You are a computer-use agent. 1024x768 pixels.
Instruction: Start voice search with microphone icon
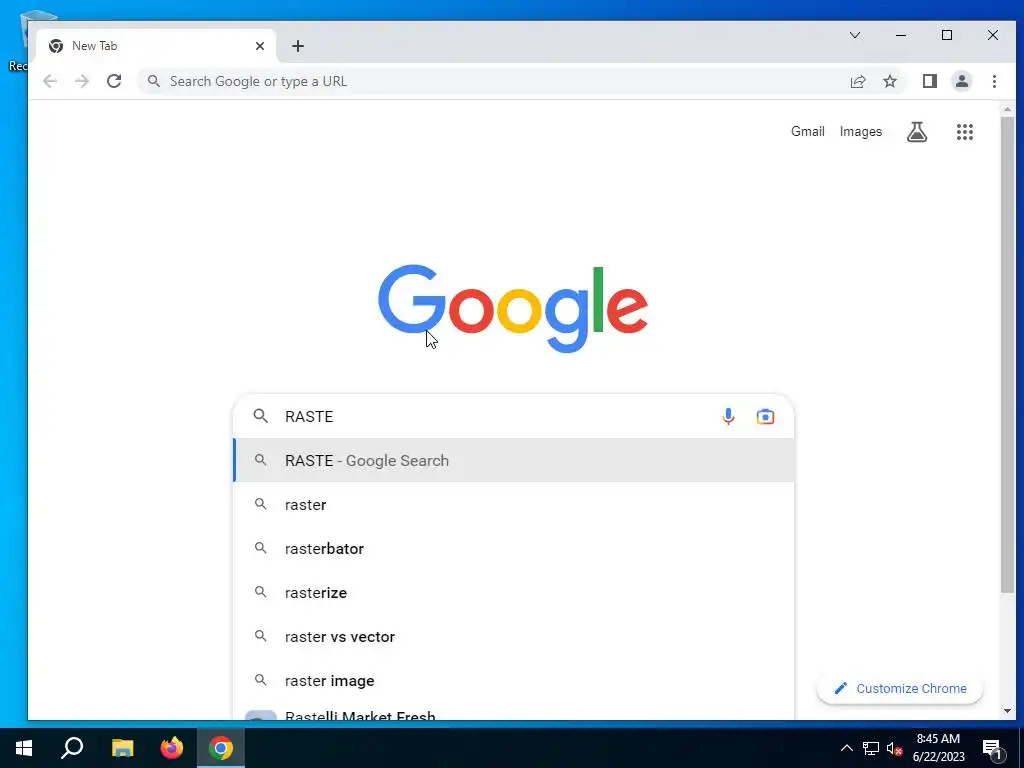728,417
